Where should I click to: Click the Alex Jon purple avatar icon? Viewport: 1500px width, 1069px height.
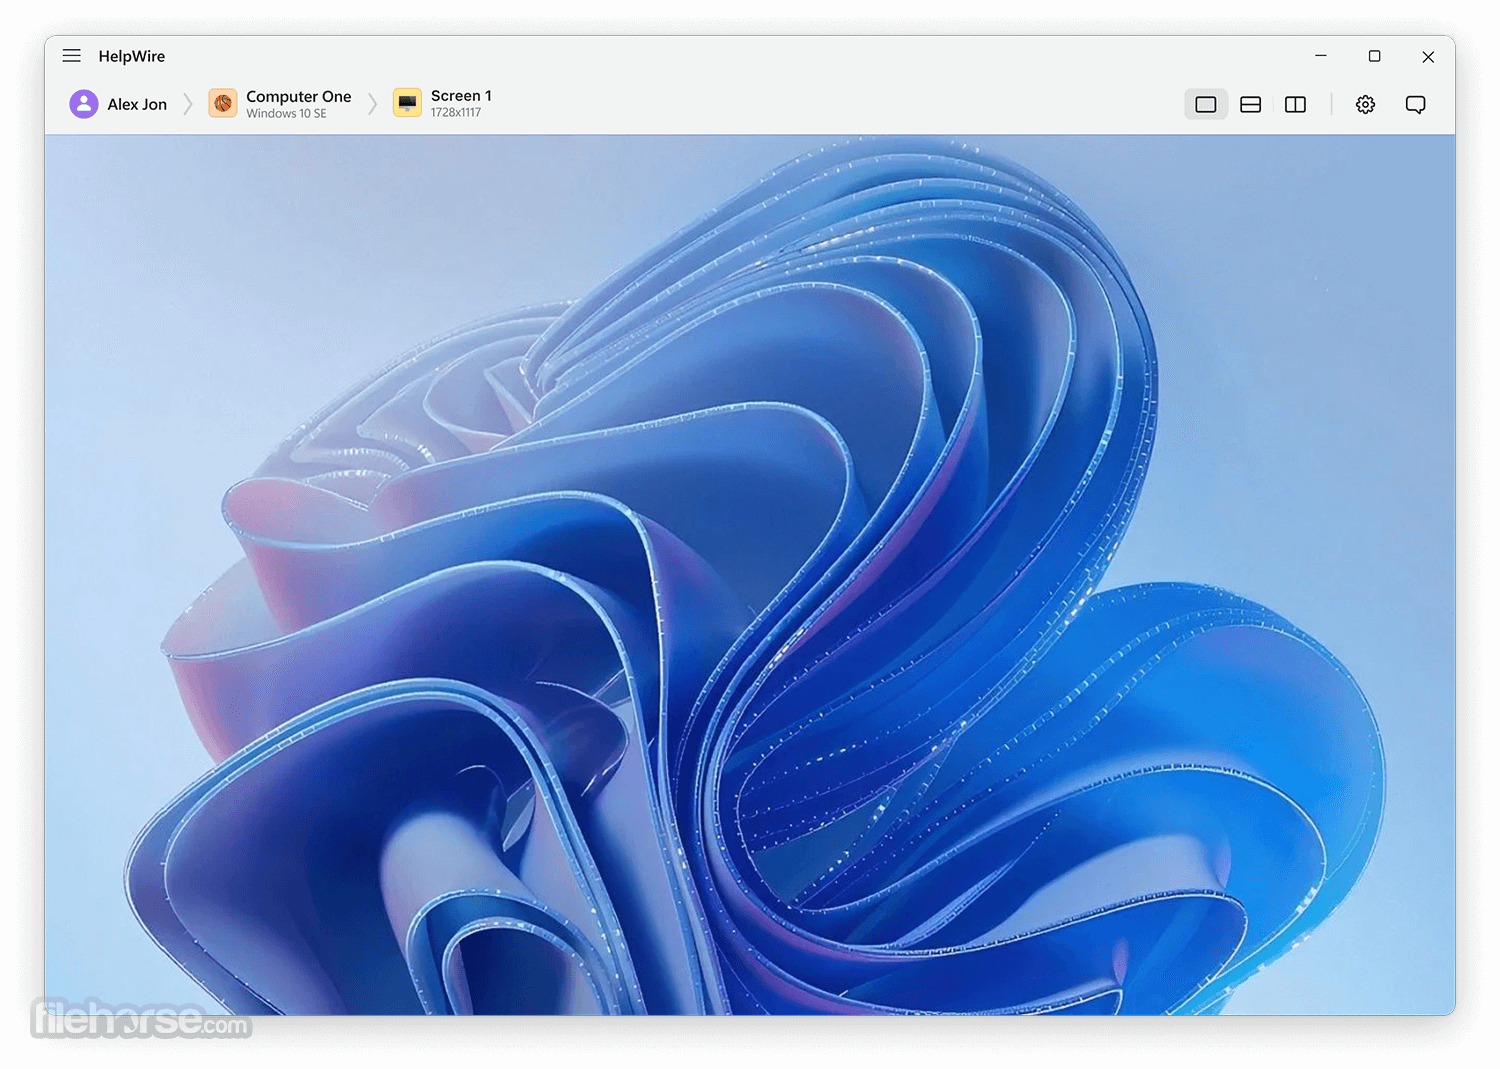pos(84,104)
